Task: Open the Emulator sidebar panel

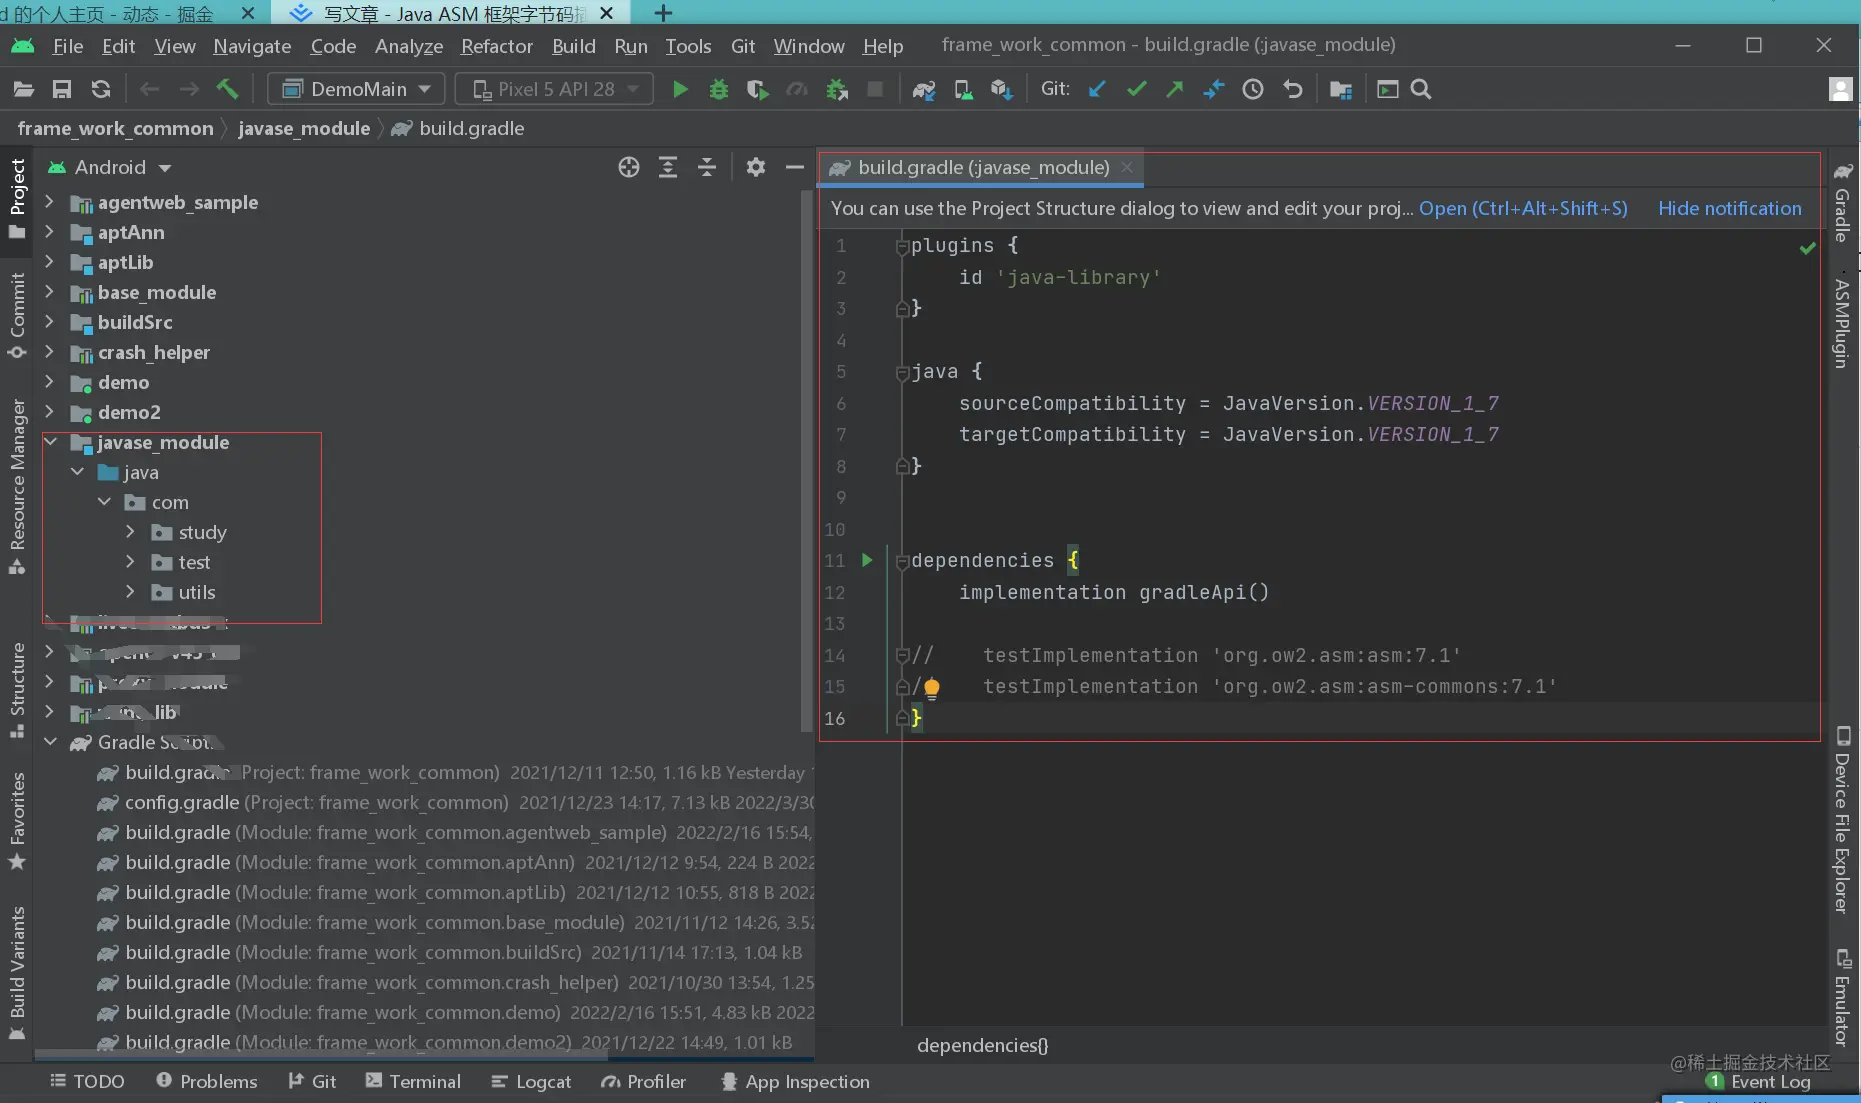Action: (1843, 990)
